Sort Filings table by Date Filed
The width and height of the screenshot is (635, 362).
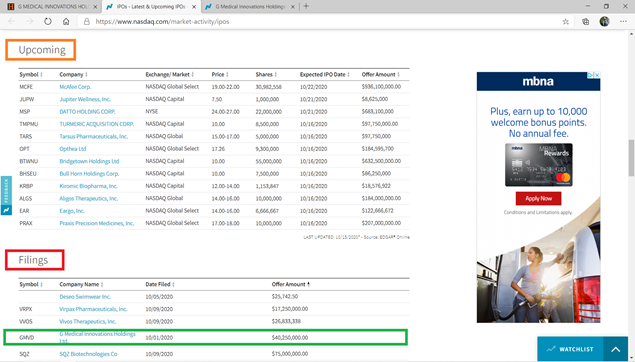160,284
